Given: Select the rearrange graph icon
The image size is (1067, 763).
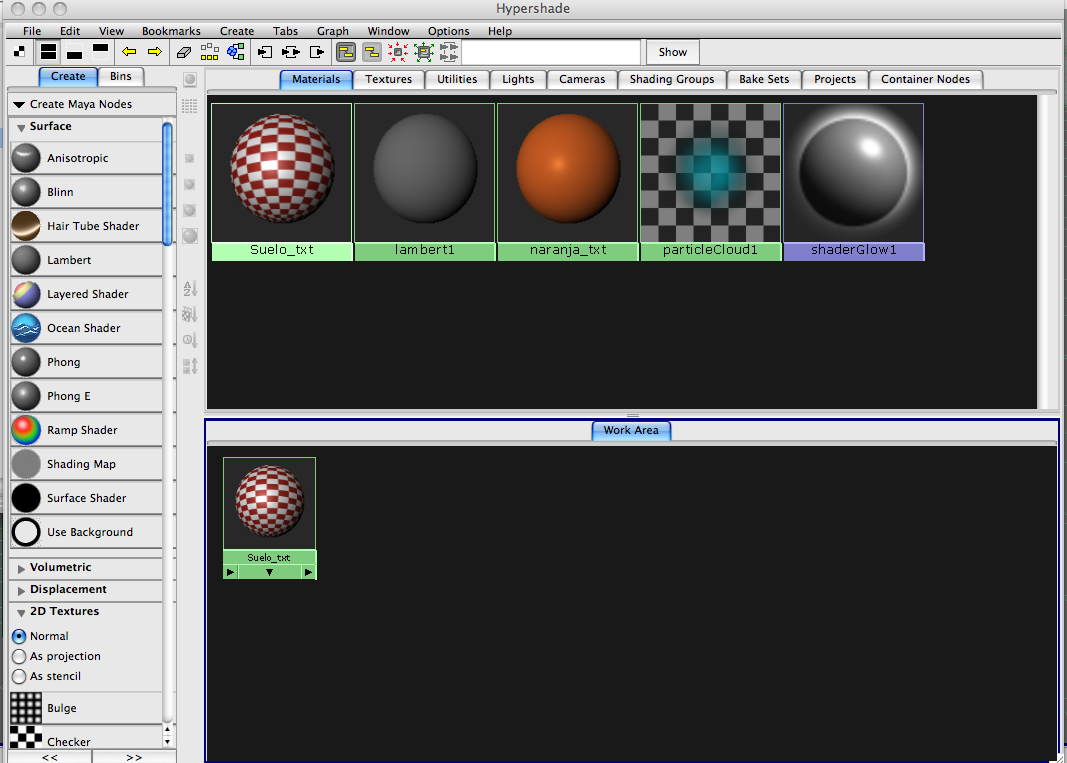Looking at the screenshot, I should [207, 51].
